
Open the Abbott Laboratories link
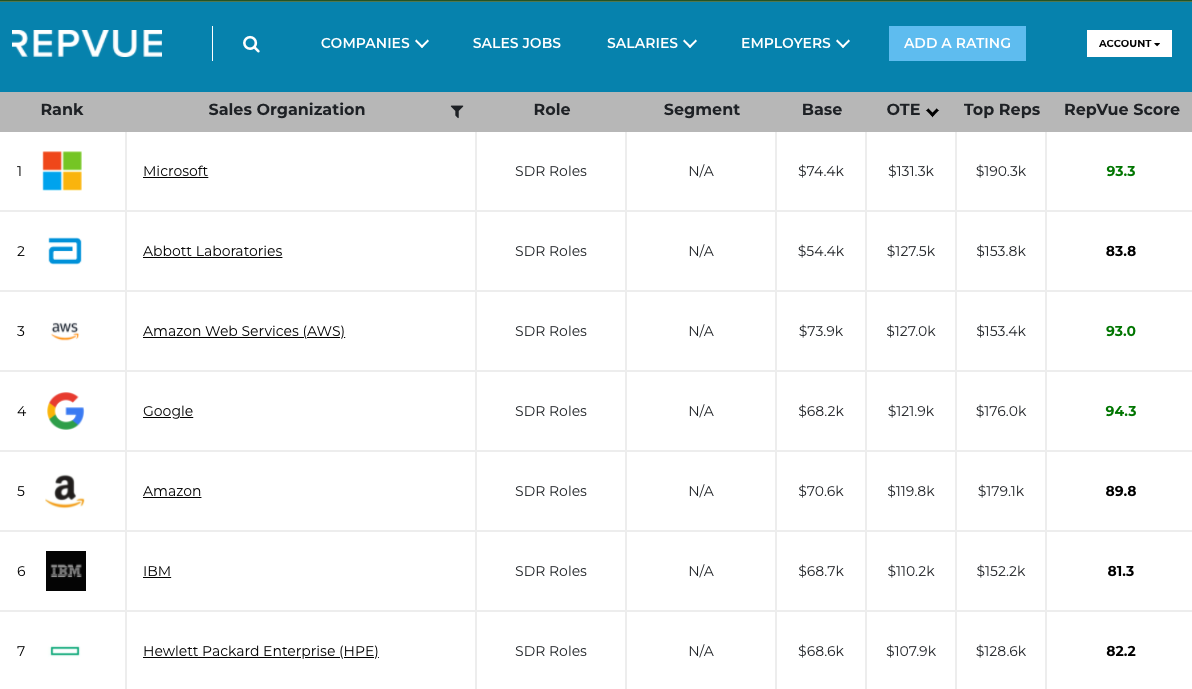pyautogui.click(x=212, y=251)
